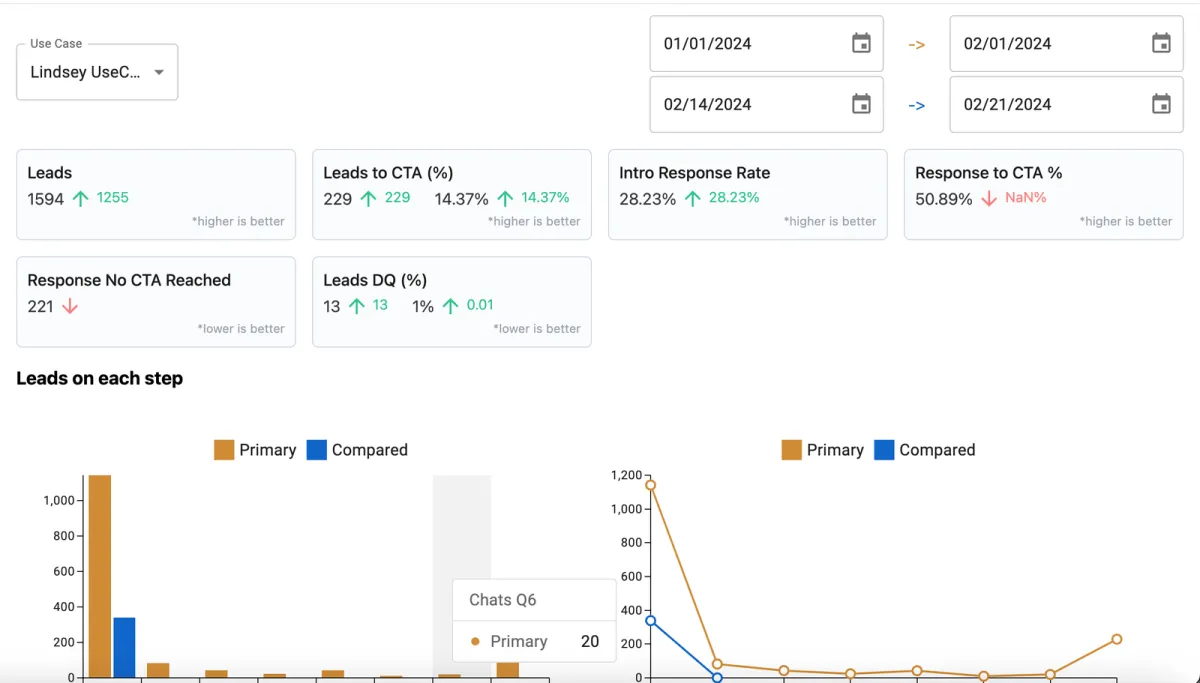Click Compared blue swatch in line chart legend
This screenshot has height=683, width=1200.
(884, 450)
